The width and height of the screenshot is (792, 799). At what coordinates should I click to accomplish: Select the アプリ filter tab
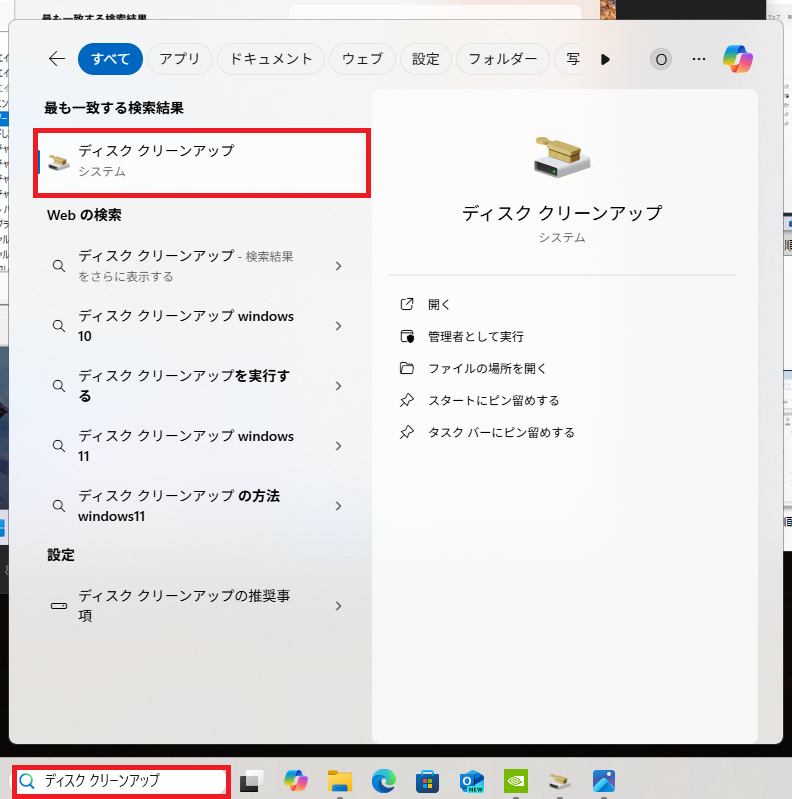point(180,59)
